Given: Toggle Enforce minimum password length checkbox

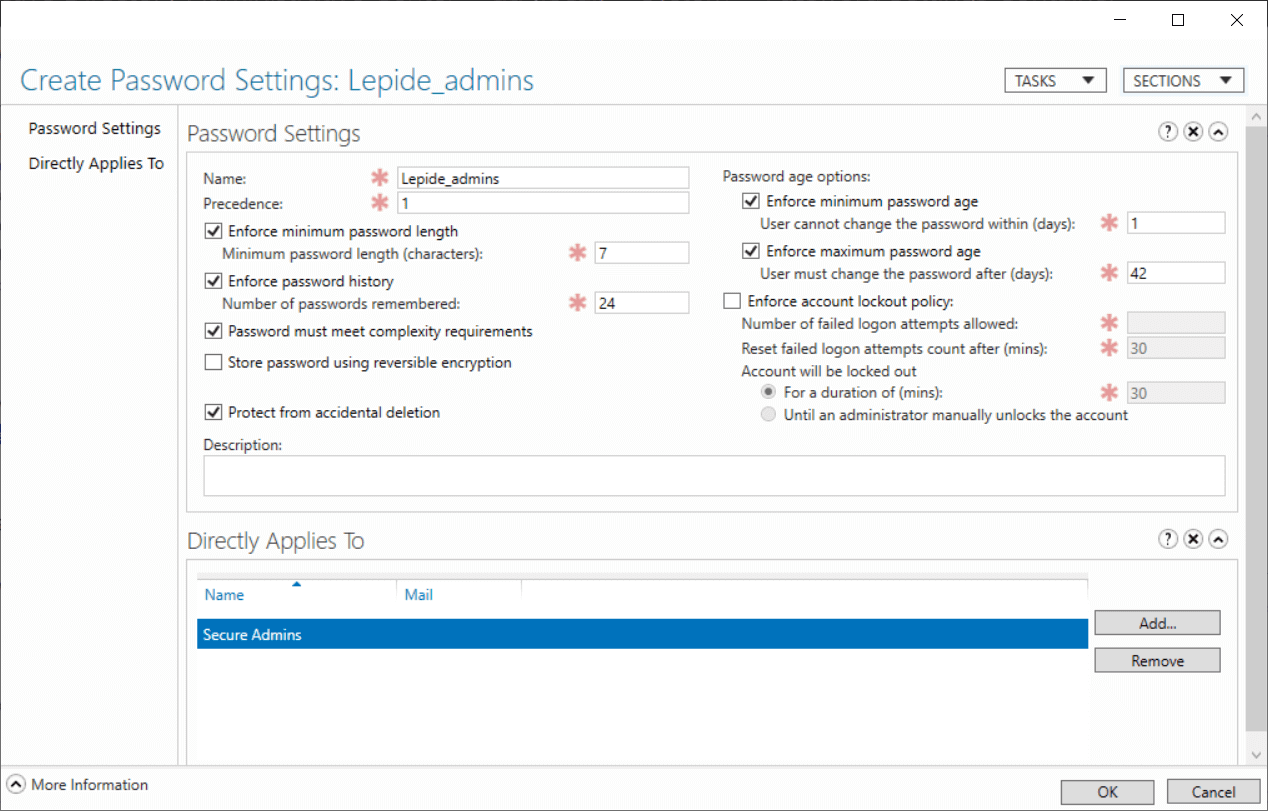Looking at the screenshot, I should (213, 231).
